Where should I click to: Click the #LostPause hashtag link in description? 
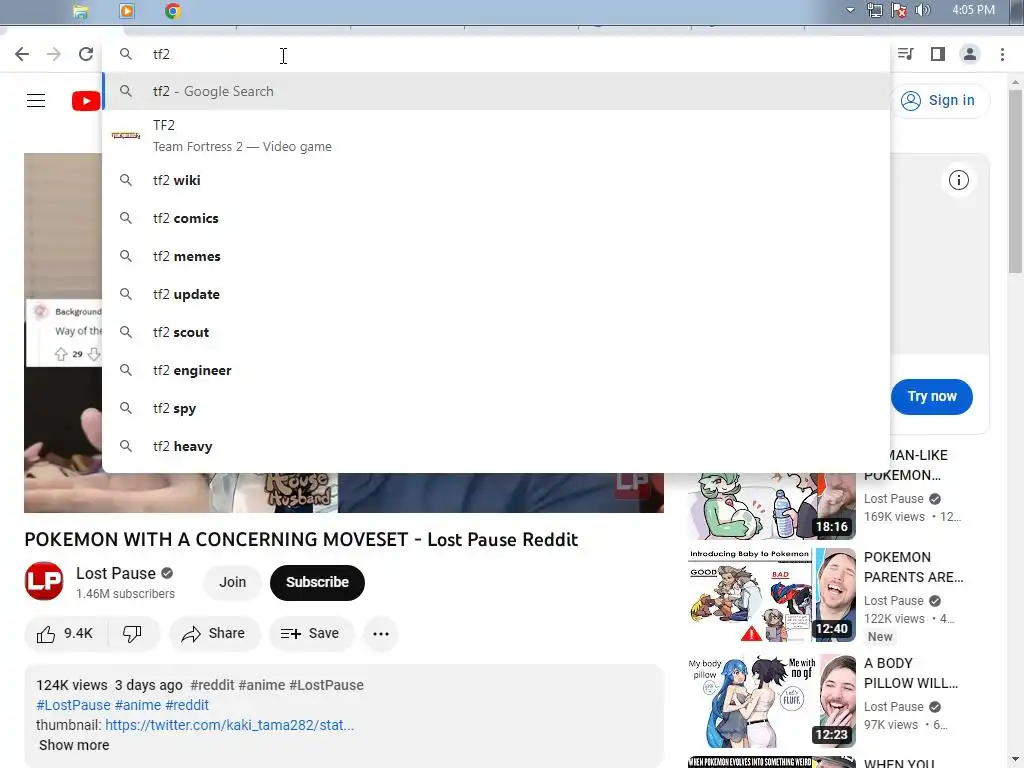click(73, 705)
